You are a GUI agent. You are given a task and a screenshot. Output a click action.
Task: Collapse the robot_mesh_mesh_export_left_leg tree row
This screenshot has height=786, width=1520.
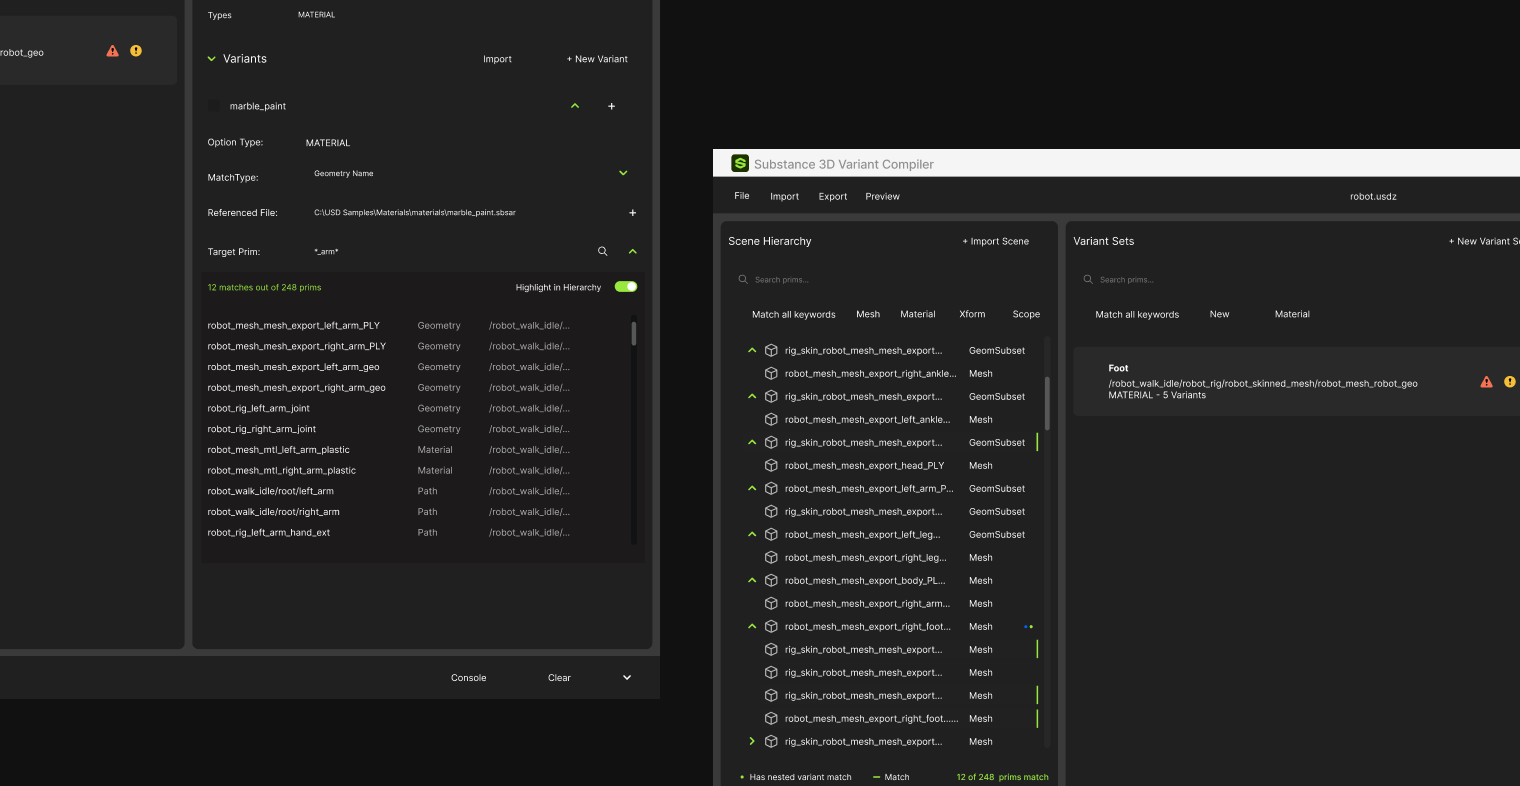point(752,534)
